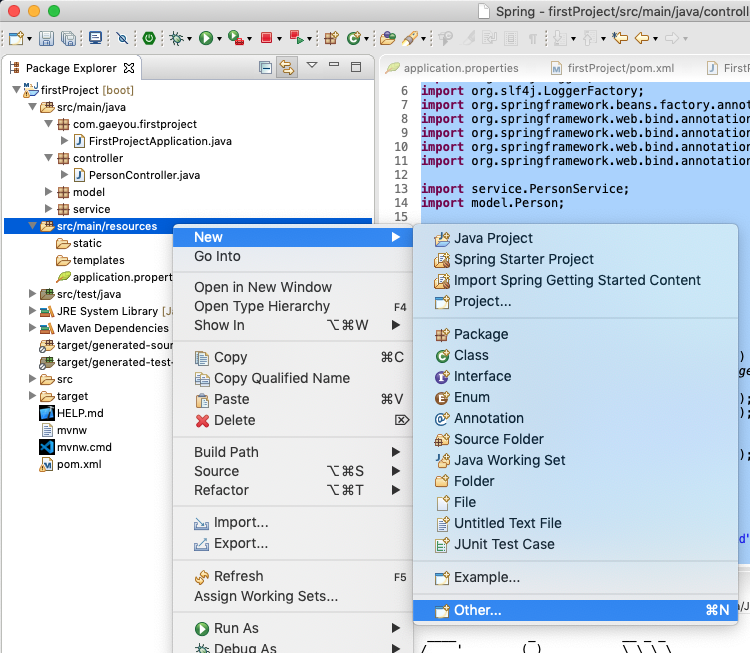Click the New Java Package toolbar icon
The image size is (750, 653).
pyautogui.click(x=331, y=38)
